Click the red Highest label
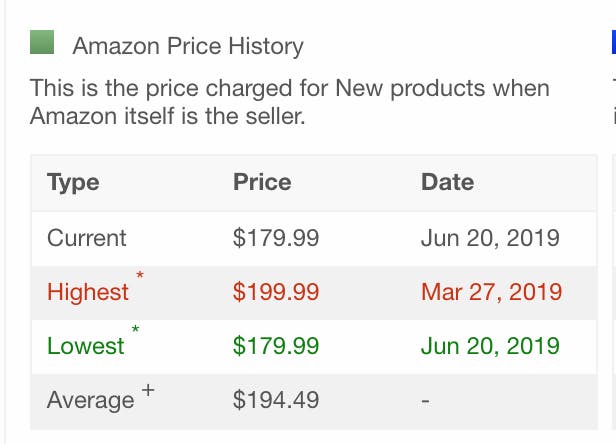 [88, 292]
